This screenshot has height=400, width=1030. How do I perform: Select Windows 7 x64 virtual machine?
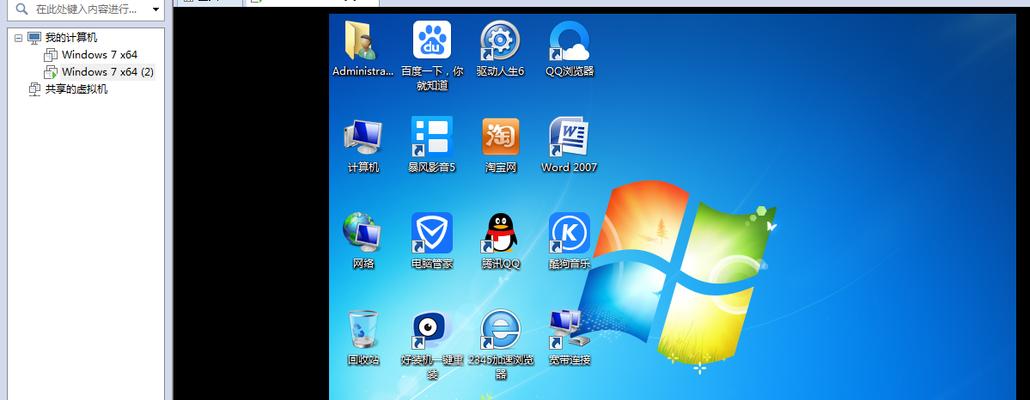pos(99,55)
